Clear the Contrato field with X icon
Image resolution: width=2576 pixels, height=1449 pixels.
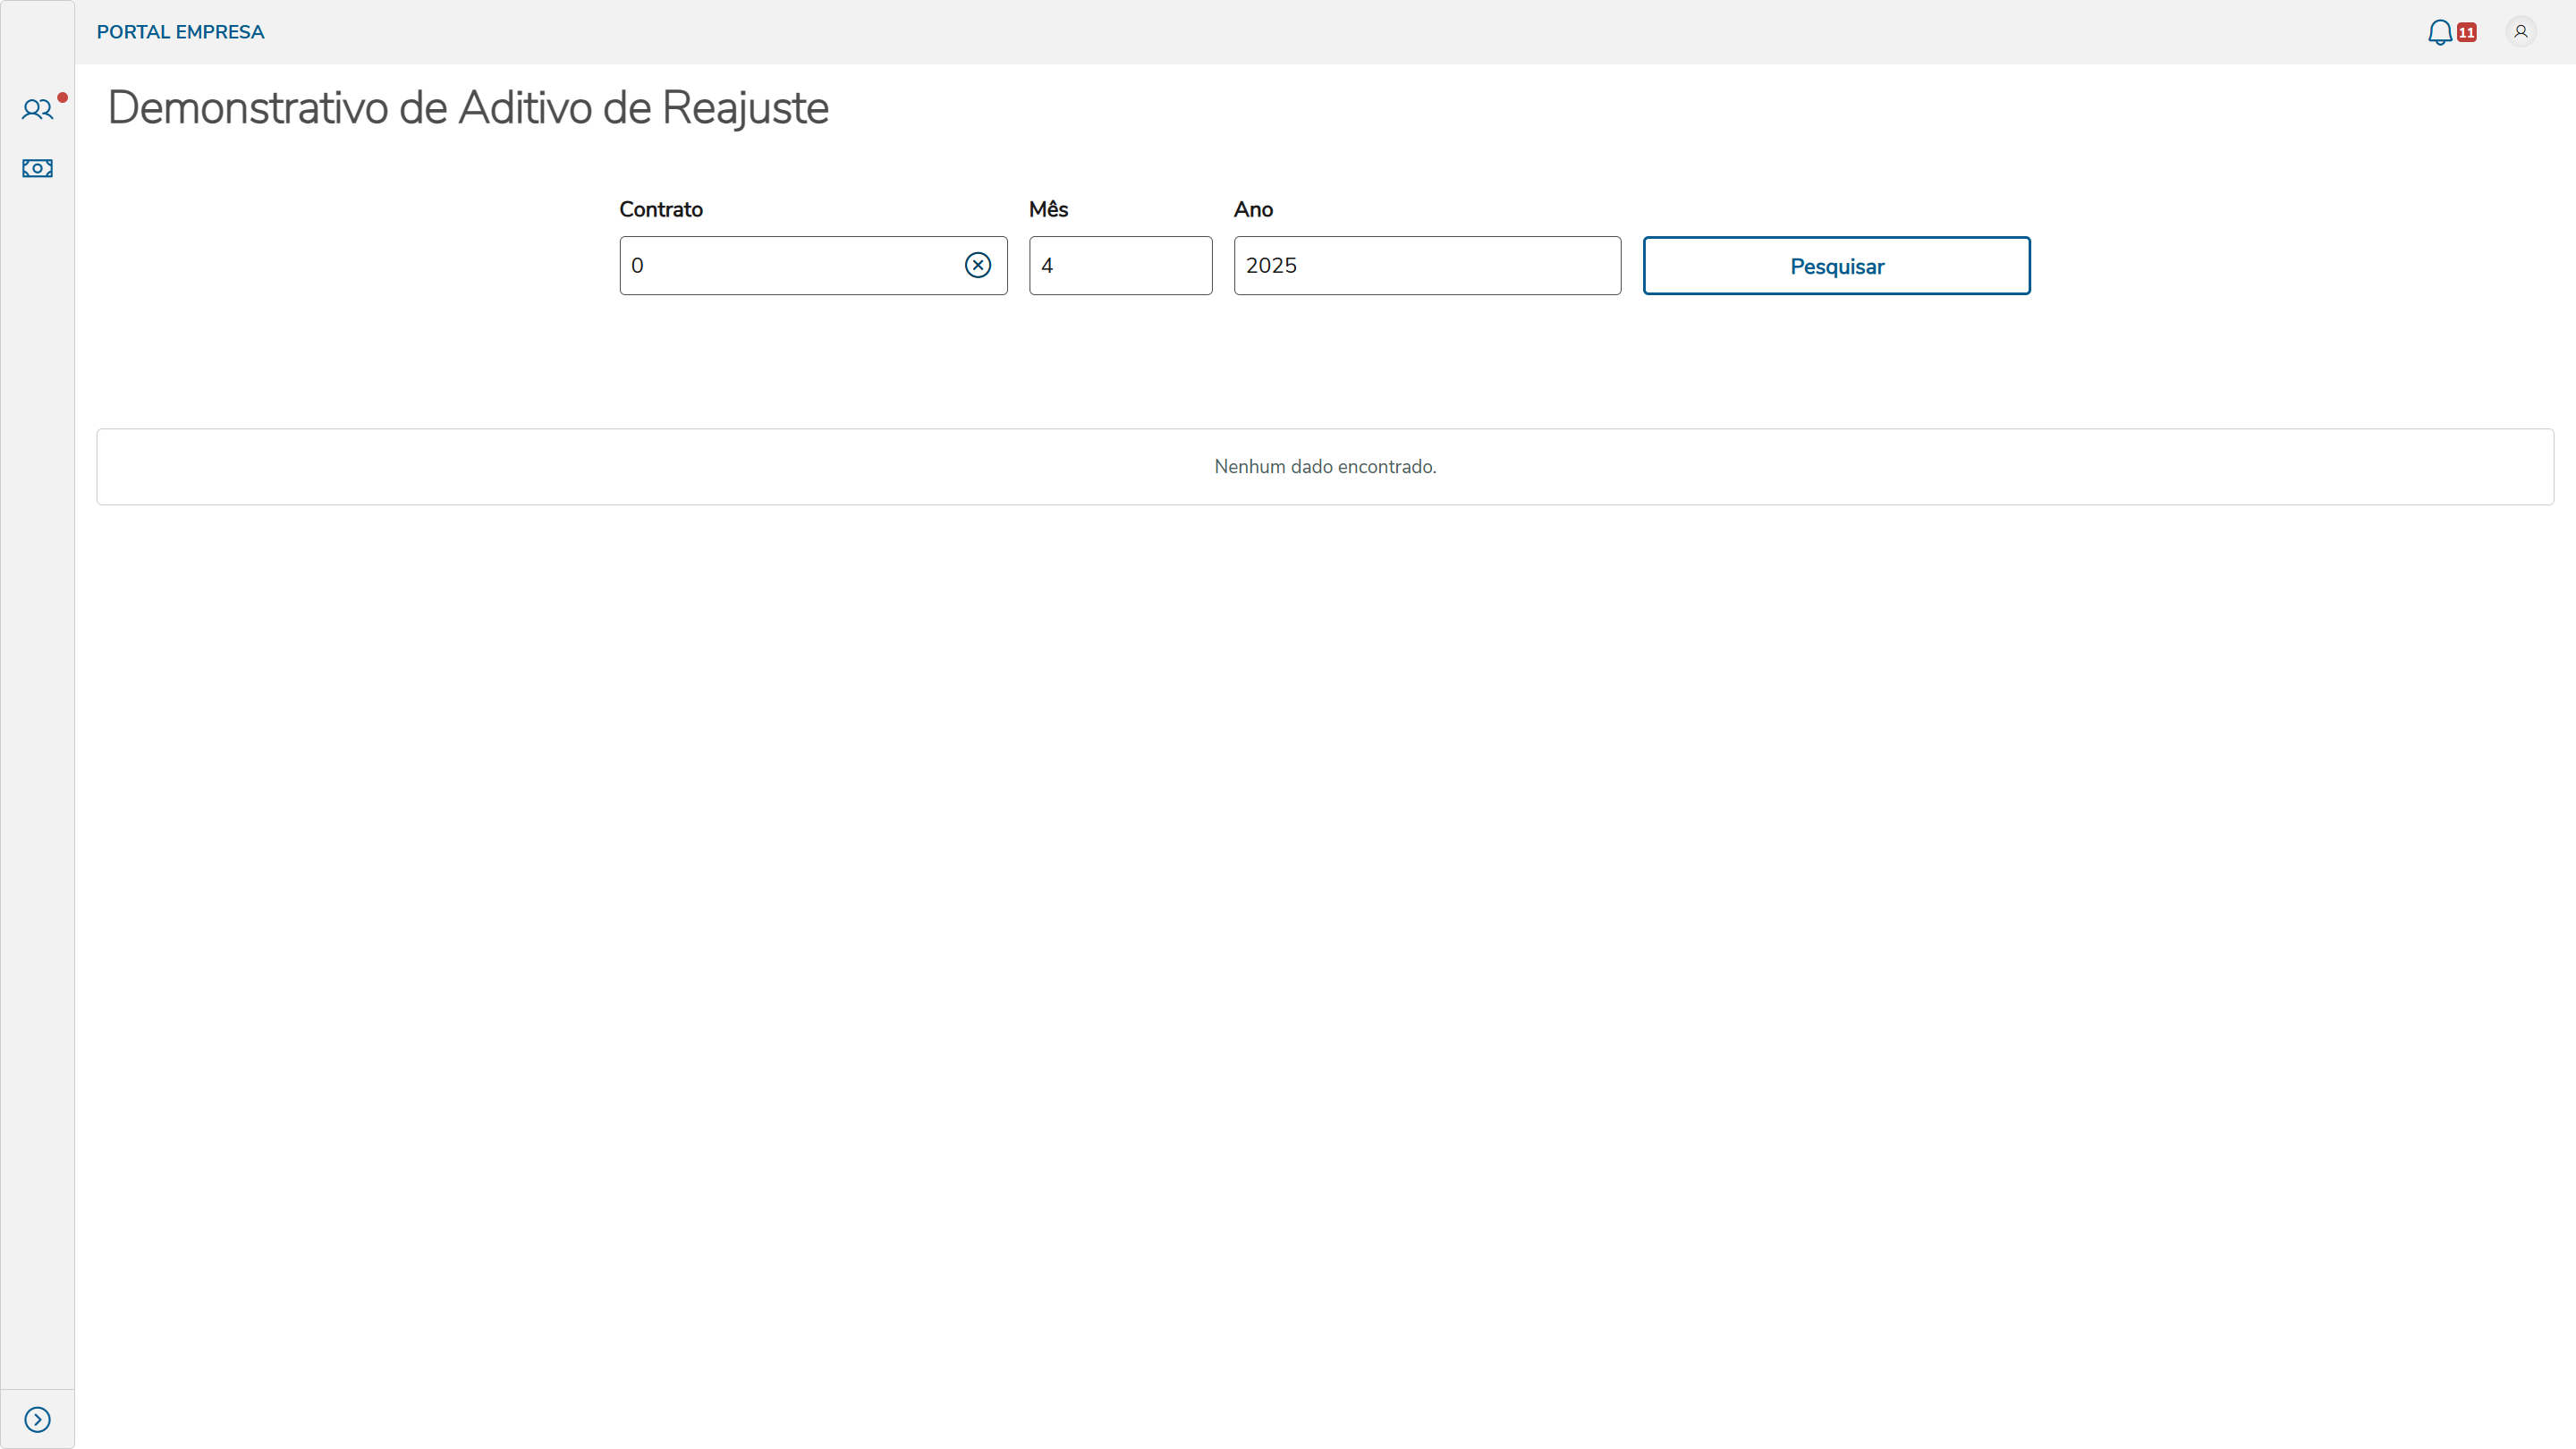coord(977,265)
